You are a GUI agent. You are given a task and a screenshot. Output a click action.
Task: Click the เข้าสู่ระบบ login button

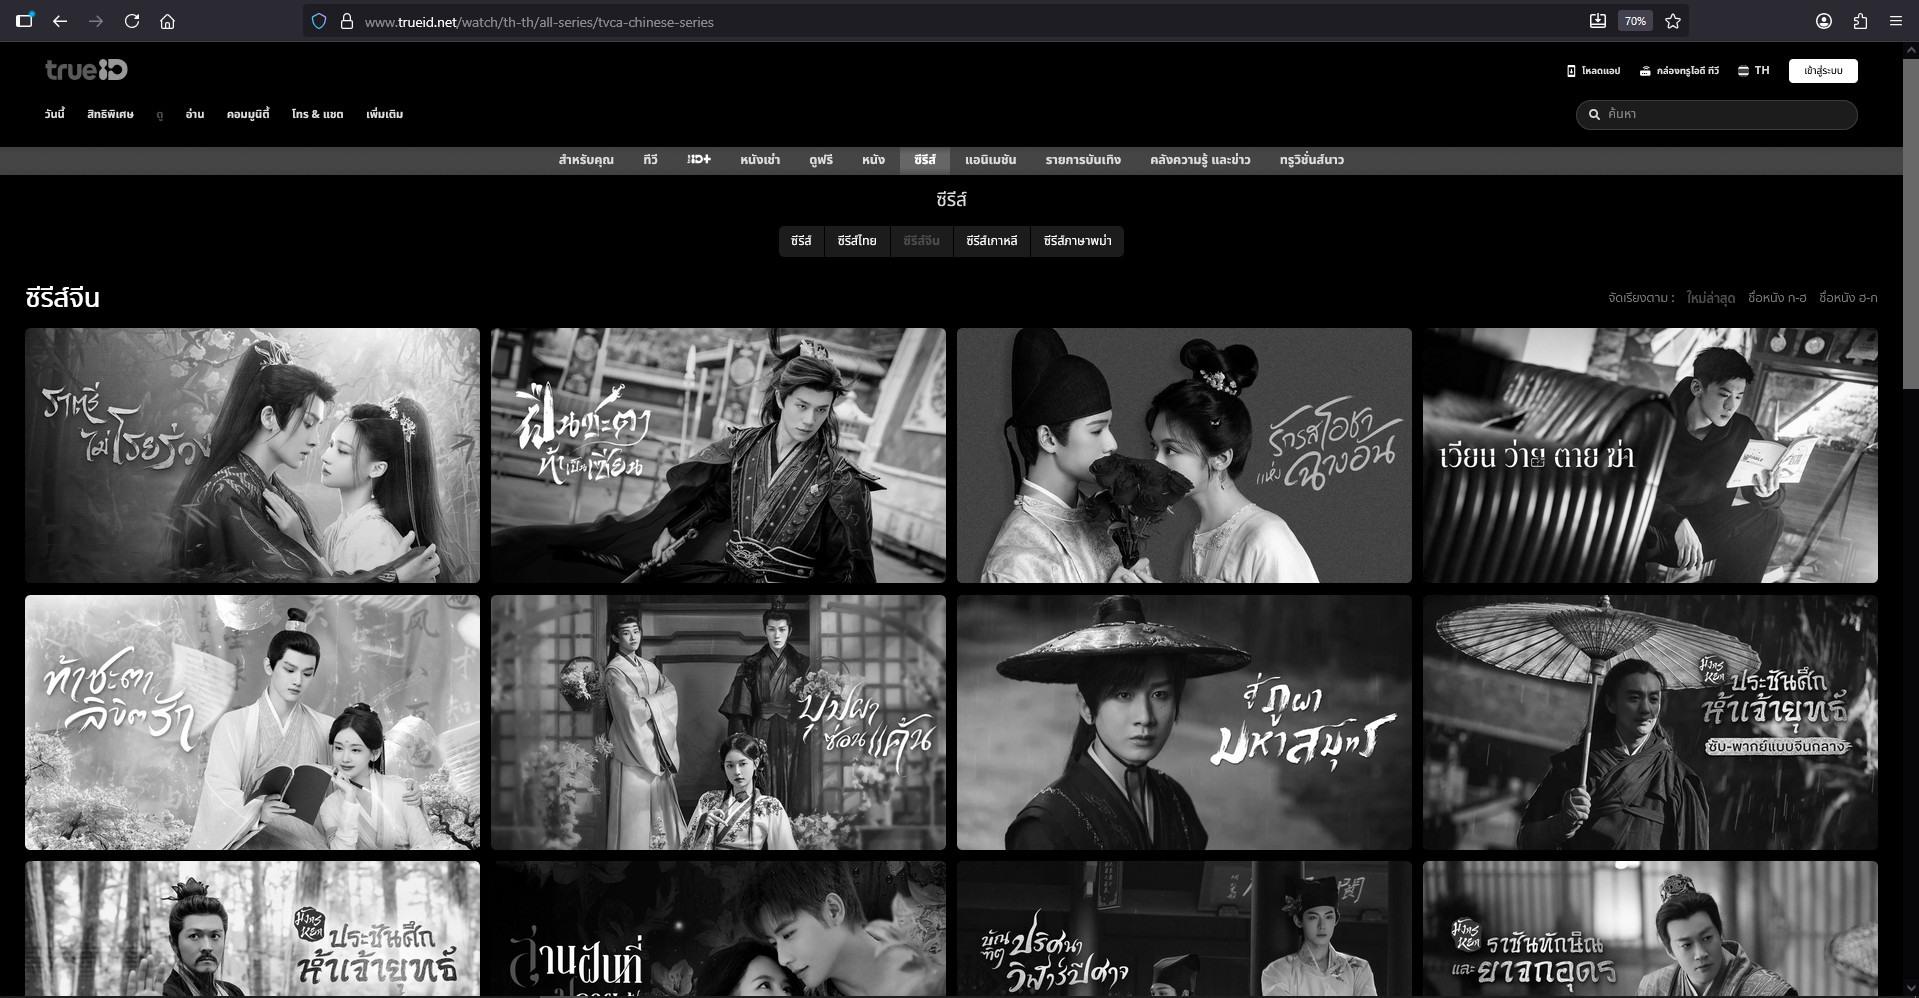[1823, 71]
